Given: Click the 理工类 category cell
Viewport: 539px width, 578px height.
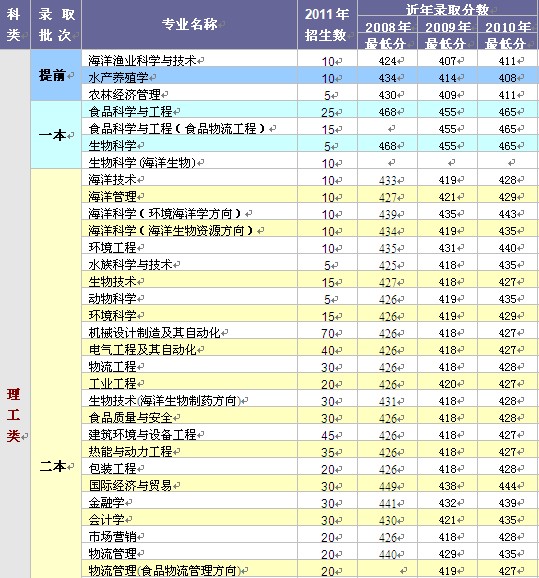Looking at the screenshot, I should coord(15,415).
